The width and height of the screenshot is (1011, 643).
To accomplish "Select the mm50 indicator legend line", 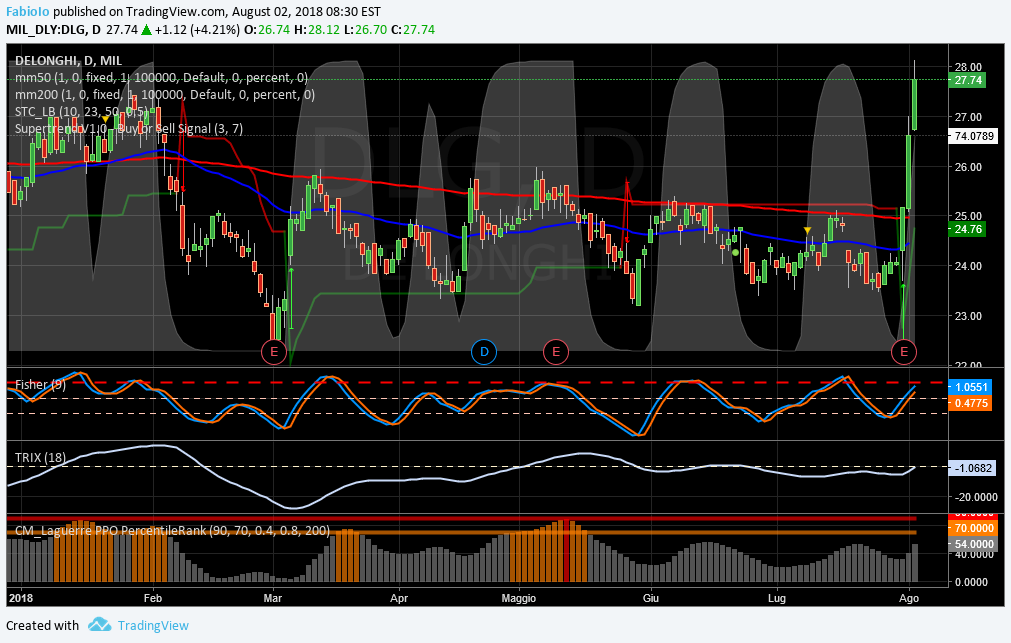I will coord(161,77).
